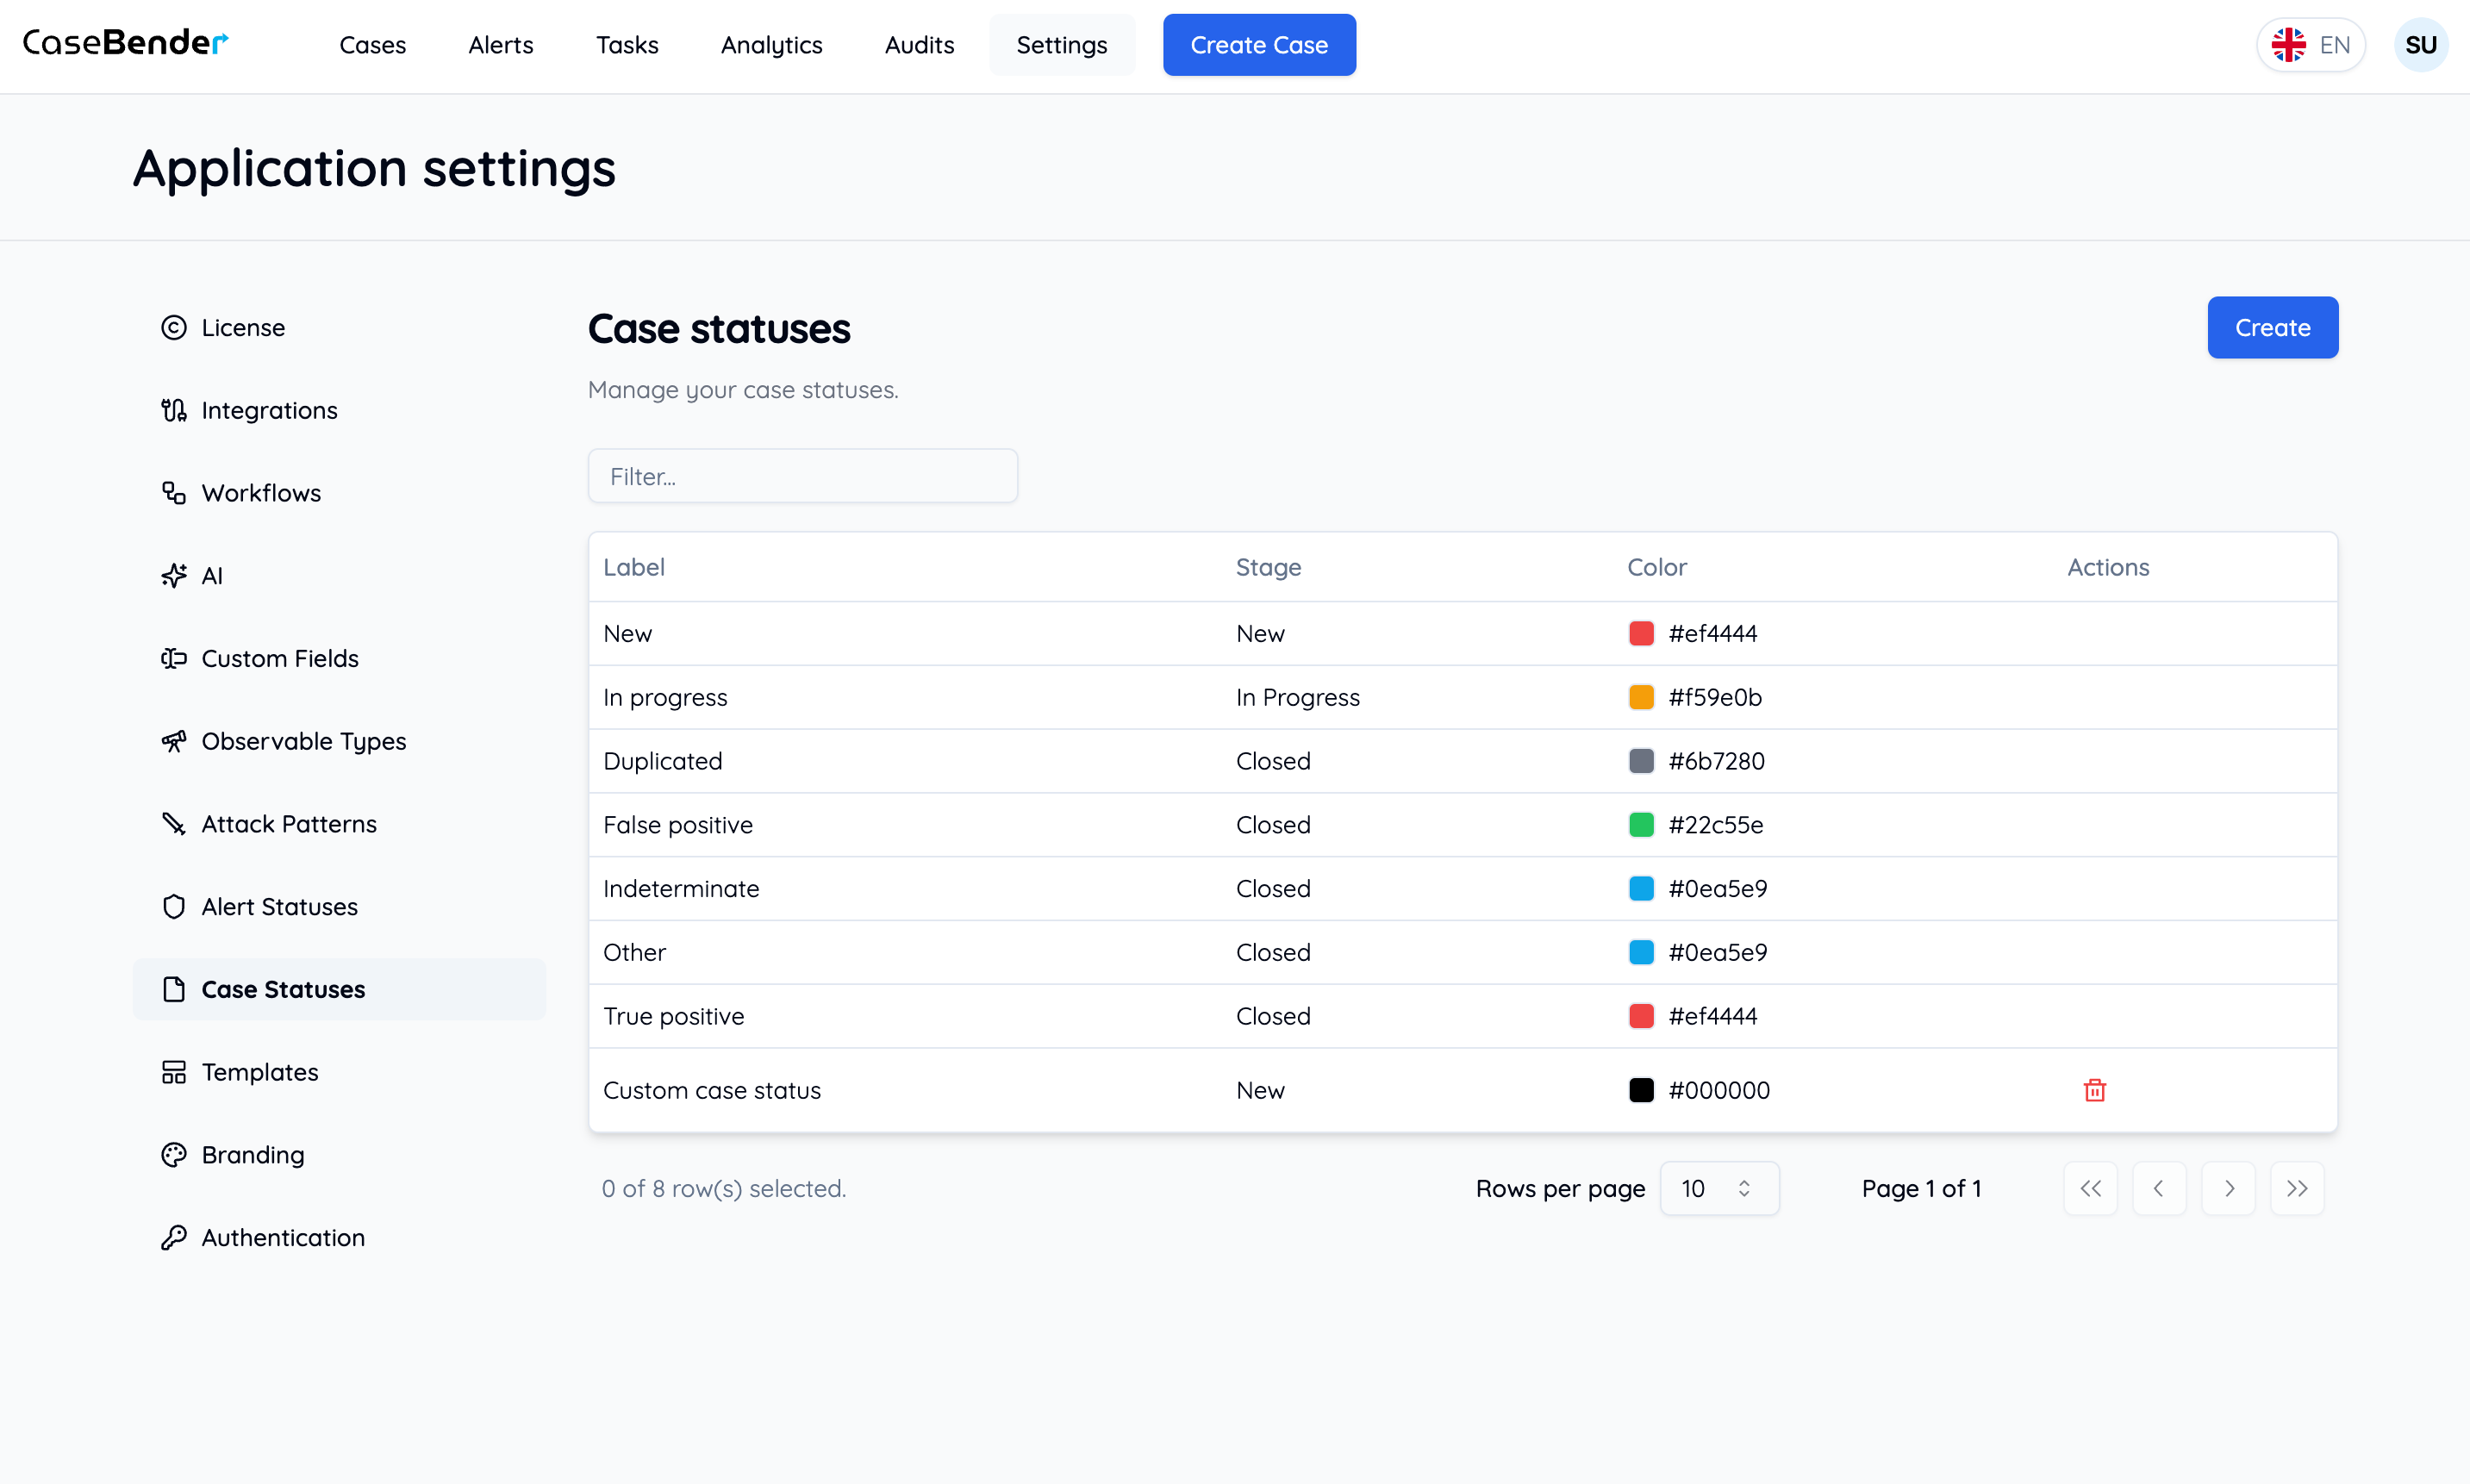Click the Authentication key icon
The width and height of the screenshot is (2470, 1484).
[174, 1237]
